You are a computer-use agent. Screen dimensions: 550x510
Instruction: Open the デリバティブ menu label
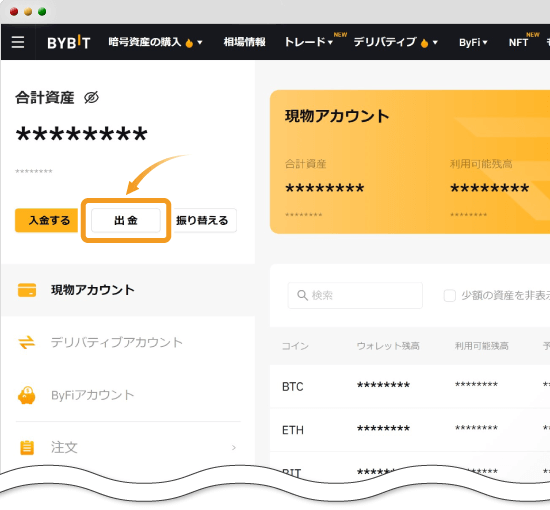click(x=385, y=42)
